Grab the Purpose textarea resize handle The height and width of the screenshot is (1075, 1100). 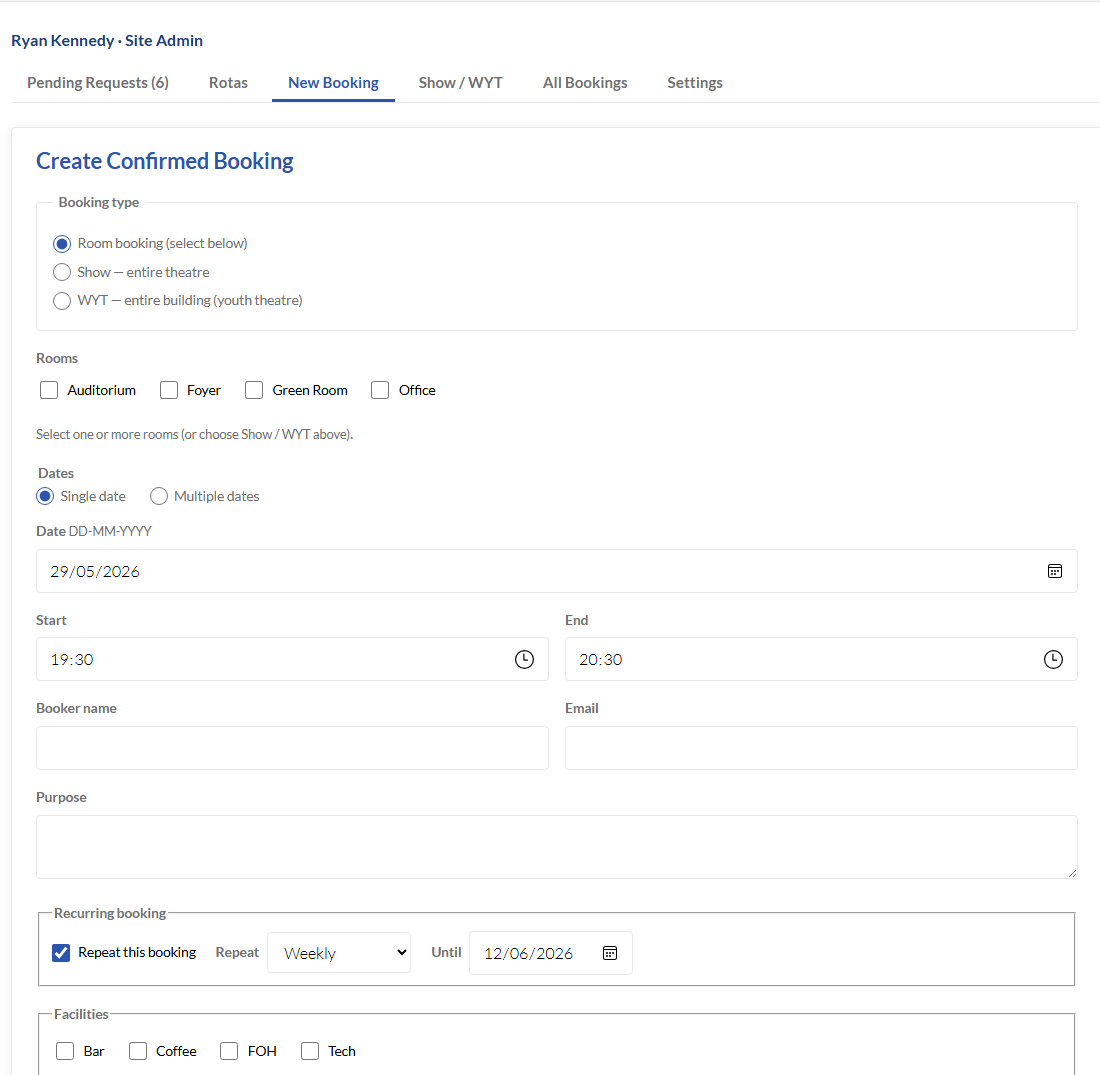point(1072,873)
